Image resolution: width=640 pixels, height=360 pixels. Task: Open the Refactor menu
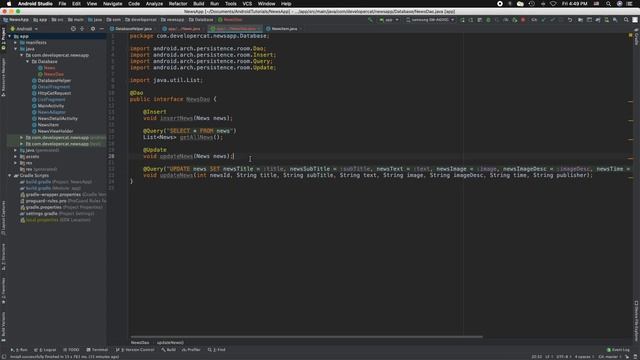[x=178, y=4]
